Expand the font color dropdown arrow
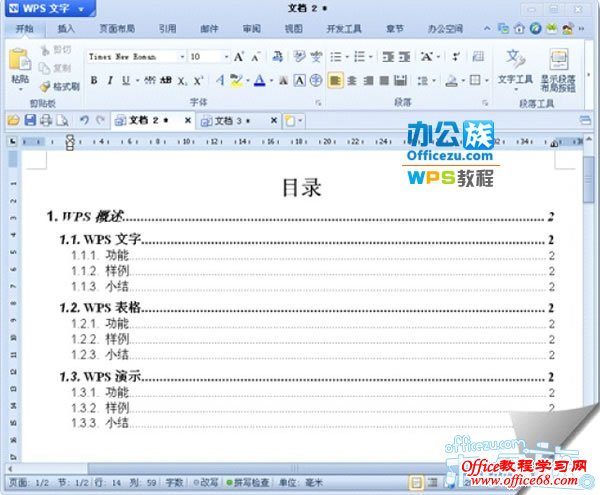 click(271, 81)
